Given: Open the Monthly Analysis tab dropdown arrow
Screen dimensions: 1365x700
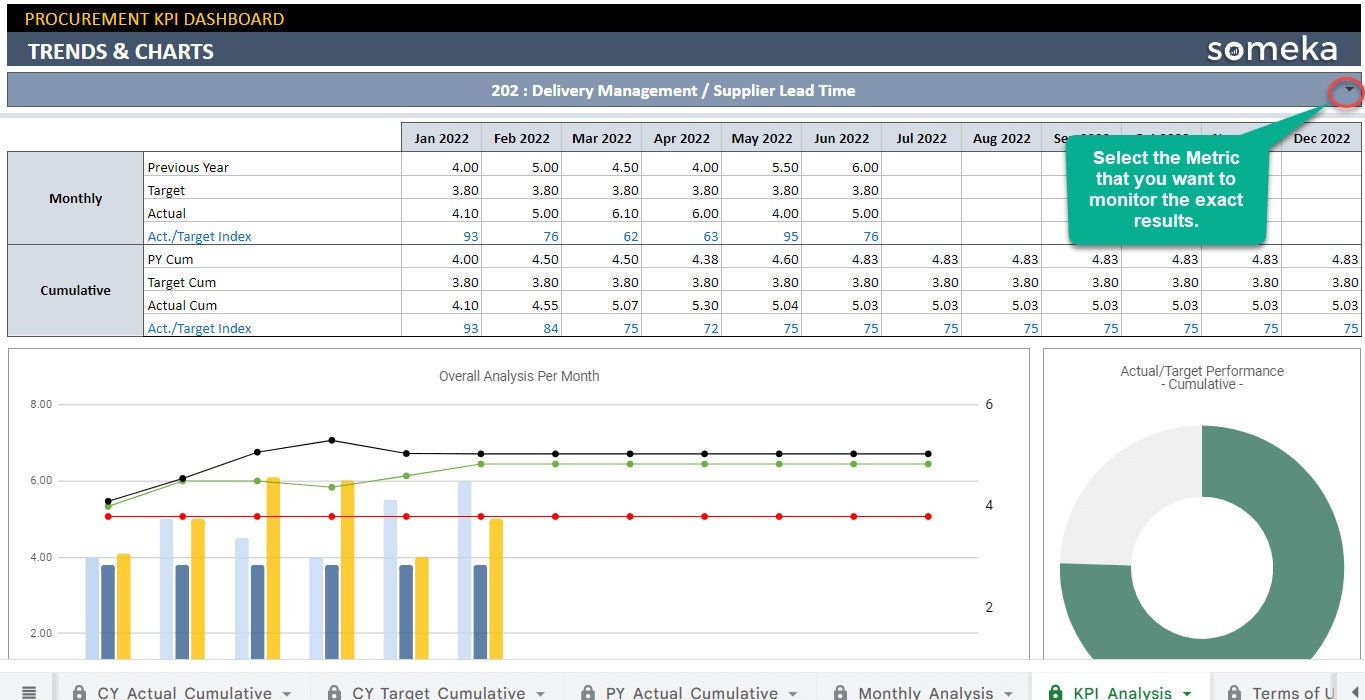Looking at the screenshot, I should click(1010, 693).
